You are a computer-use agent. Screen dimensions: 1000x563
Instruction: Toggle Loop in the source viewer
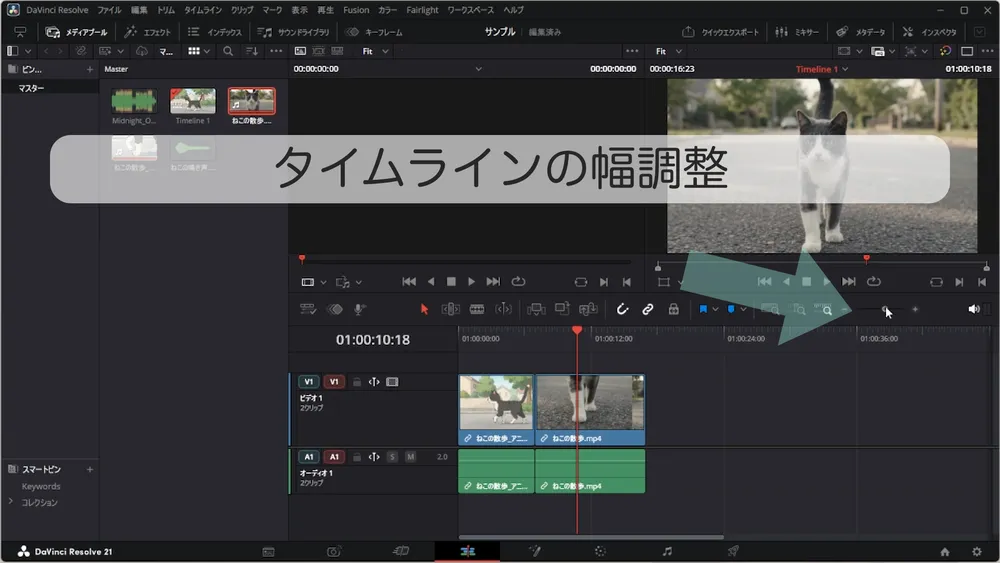[518, 281]
